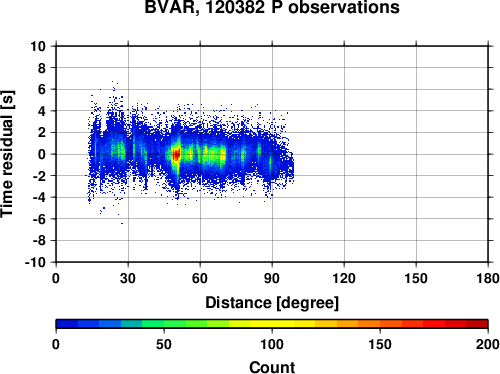Click the x-axis tick label 120
The width and height of the screenshot is (500, 374).
344,278
